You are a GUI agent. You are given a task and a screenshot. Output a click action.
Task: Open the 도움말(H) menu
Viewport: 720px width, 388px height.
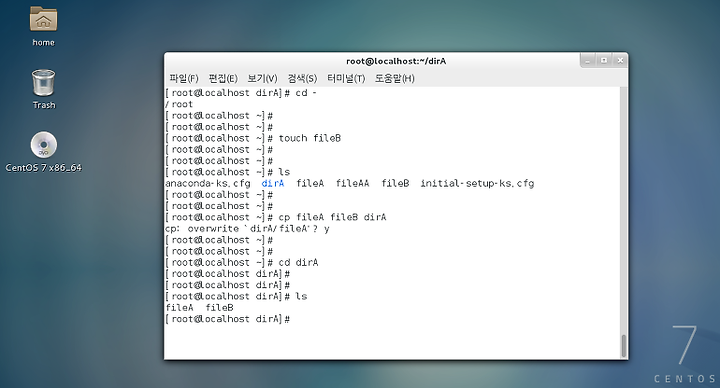point(394,79)
